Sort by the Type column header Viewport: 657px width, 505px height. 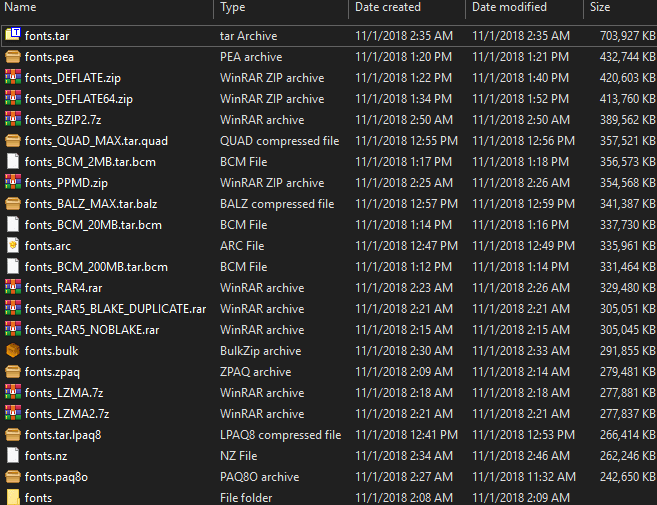tap(233, 7)
